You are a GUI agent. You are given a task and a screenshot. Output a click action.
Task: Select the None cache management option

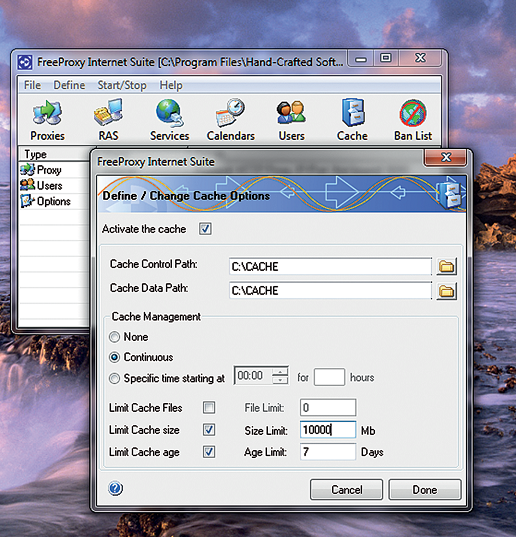coord(114,337)
